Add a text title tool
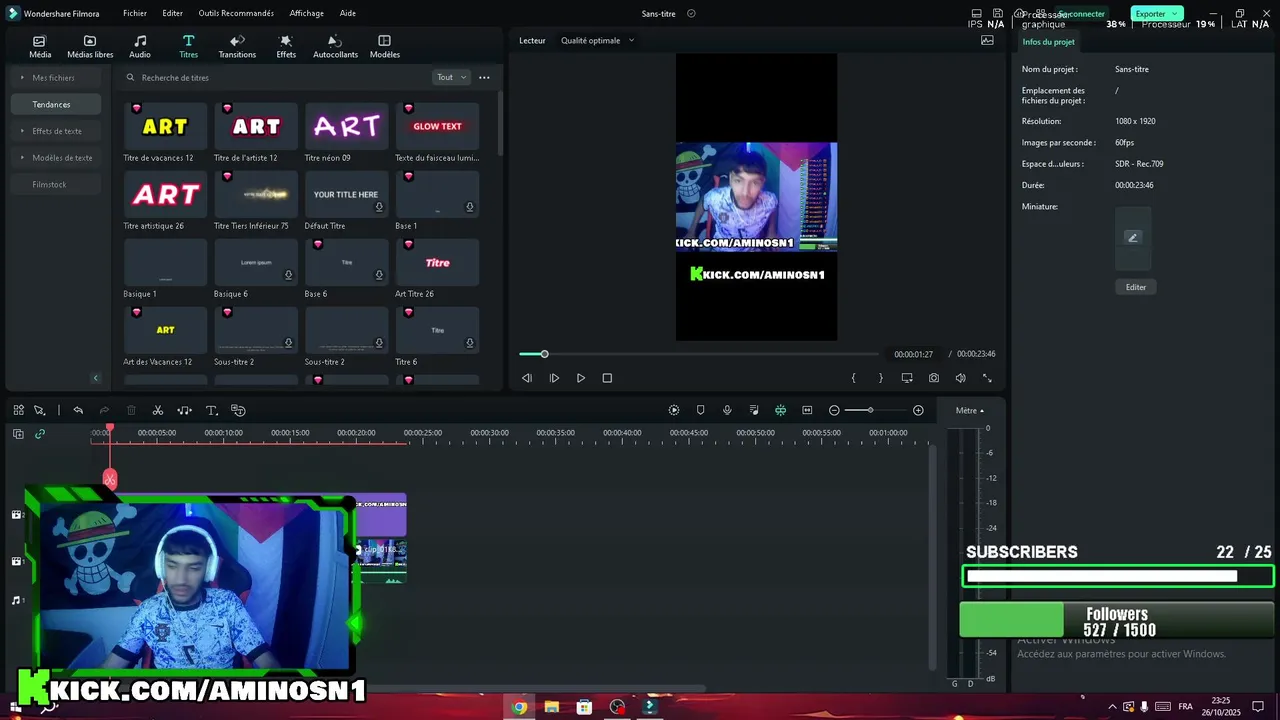 coord(211,410)
